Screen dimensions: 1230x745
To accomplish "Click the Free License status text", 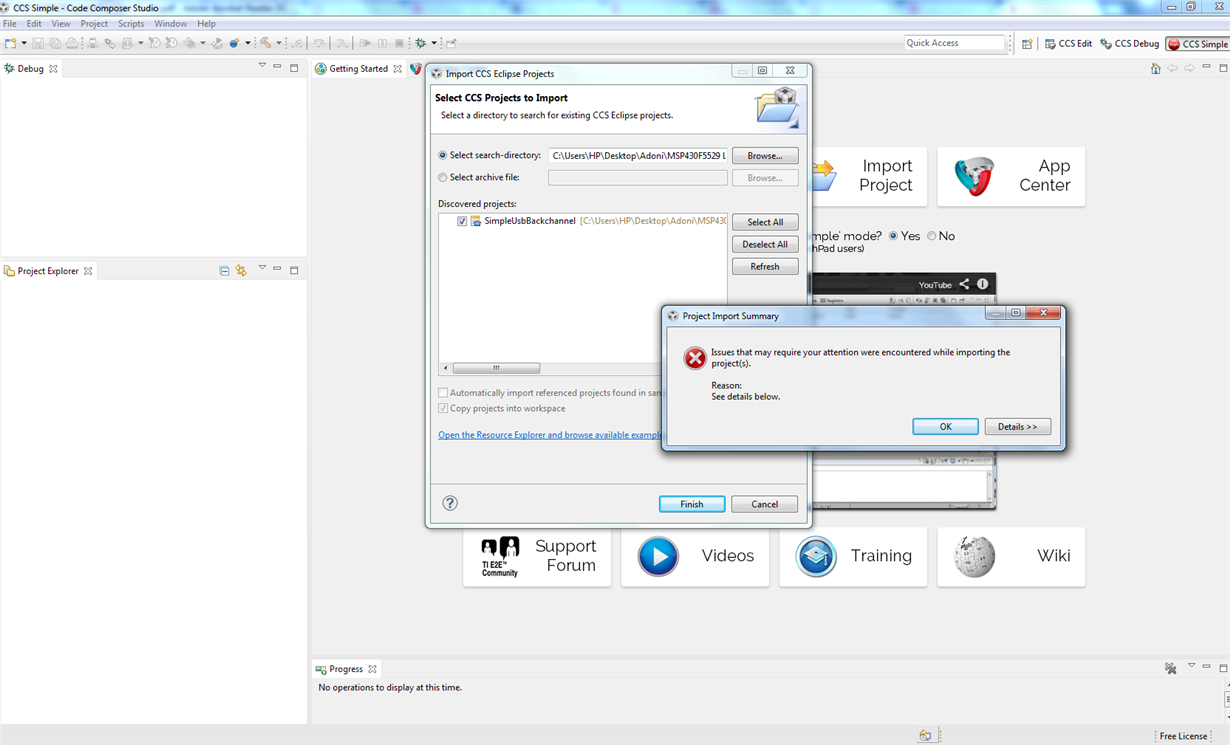I will tap(1183, 736).
